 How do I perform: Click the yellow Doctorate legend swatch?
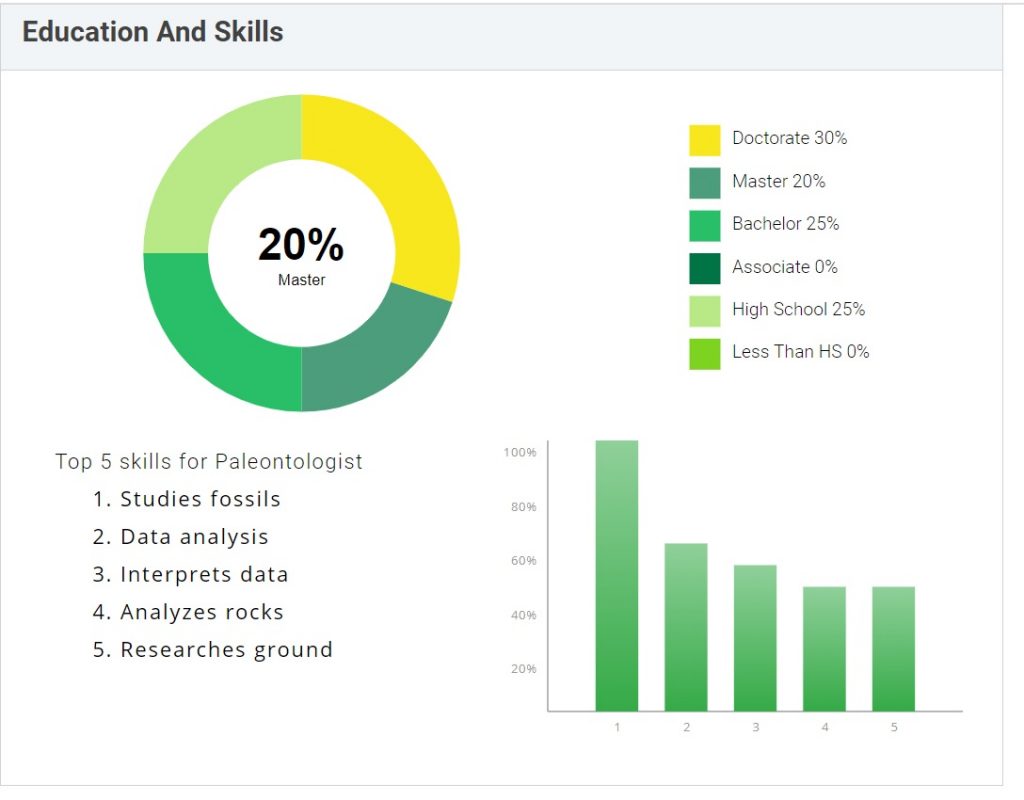click(705, 140)
